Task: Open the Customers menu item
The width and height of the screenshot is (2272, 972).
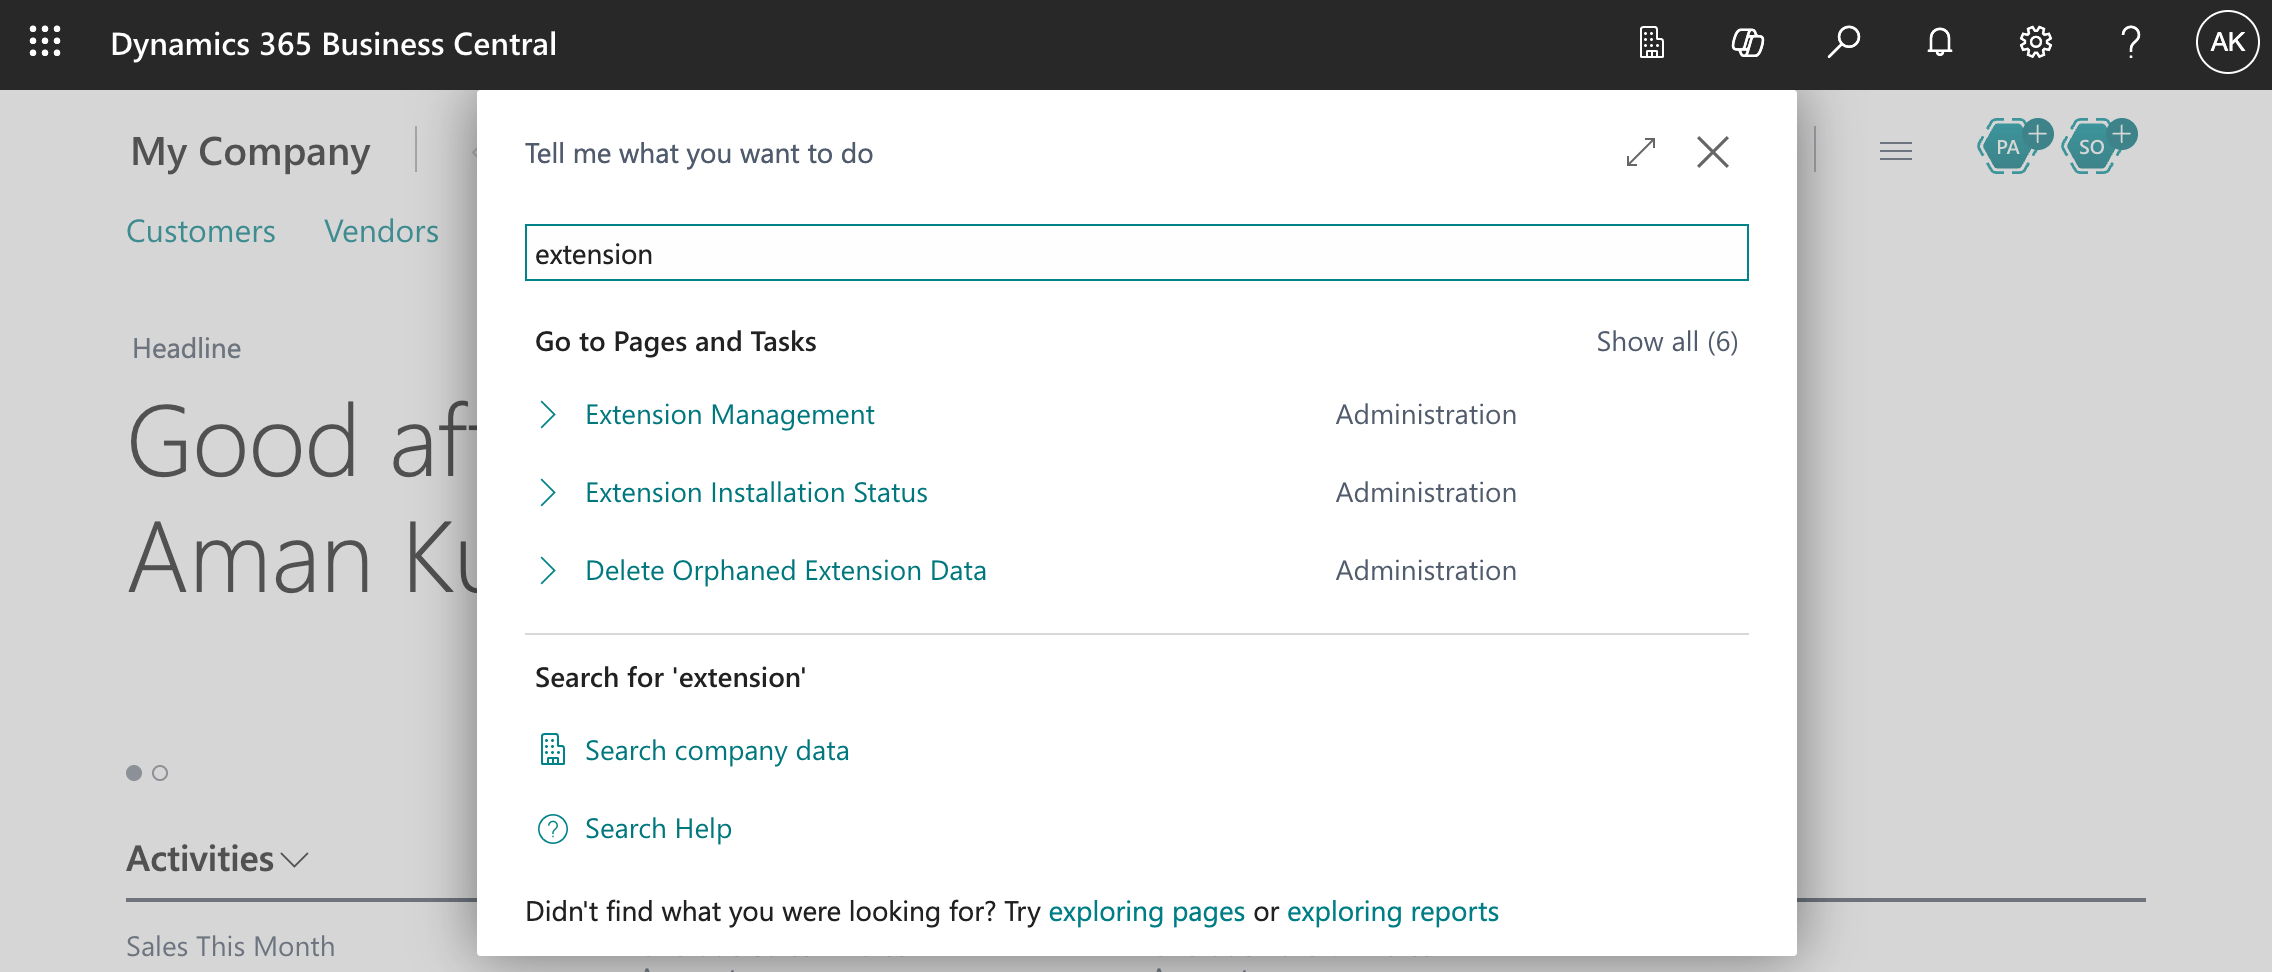Action: coord(201,231)
